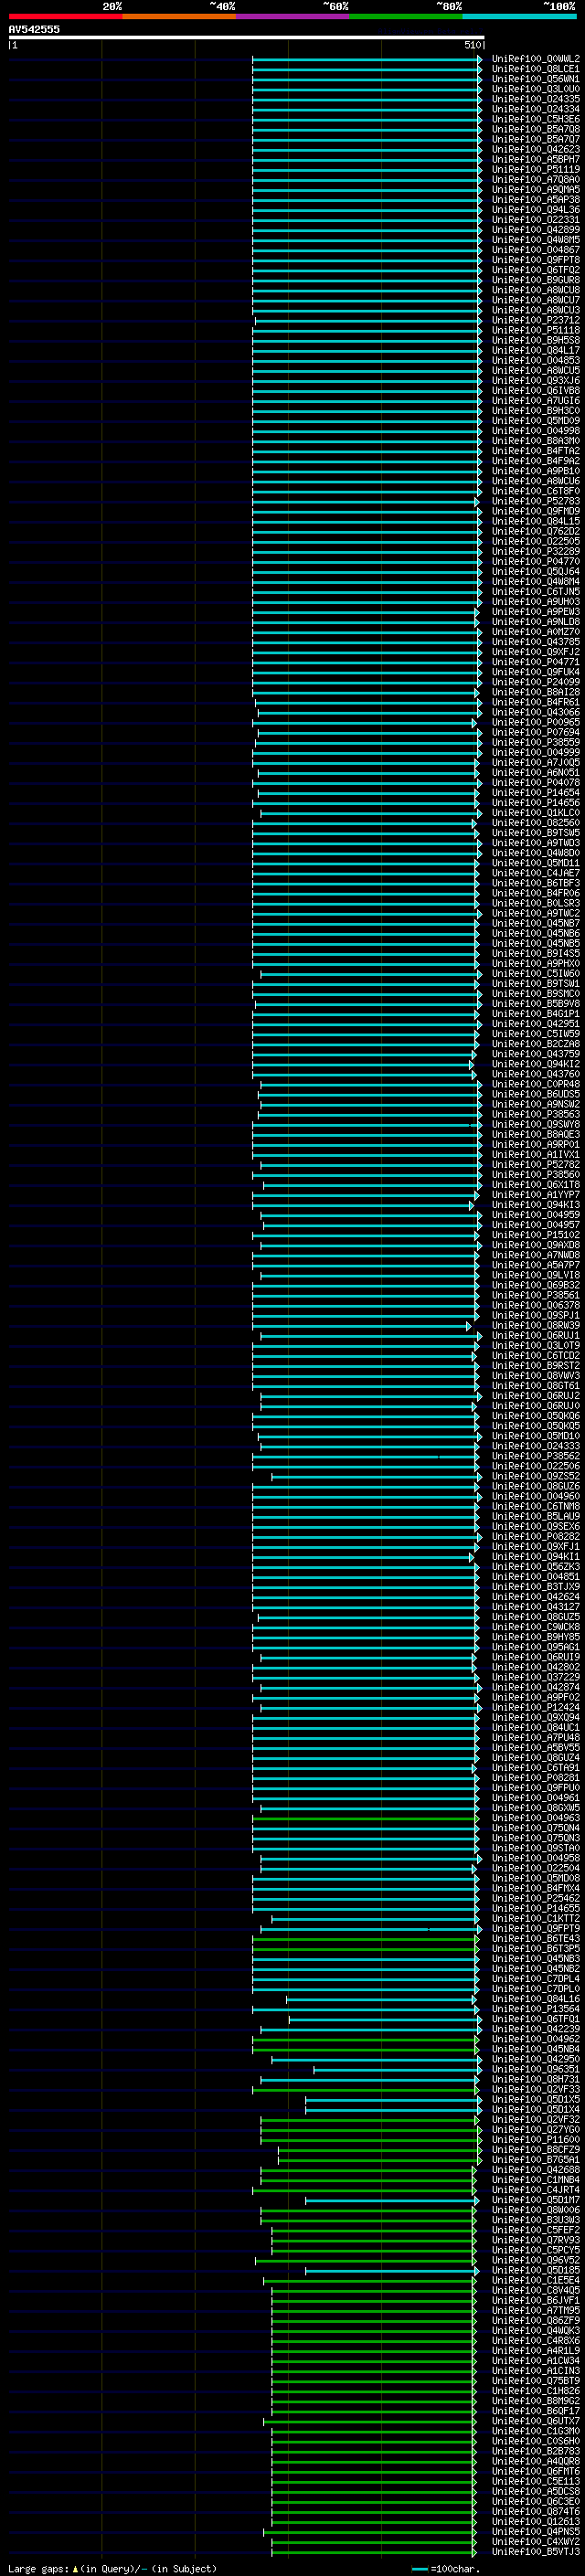Click the alignment bar for UniRef100_P23712
The height and width of the screenshot is (2576, 585).
pos(368,320)
